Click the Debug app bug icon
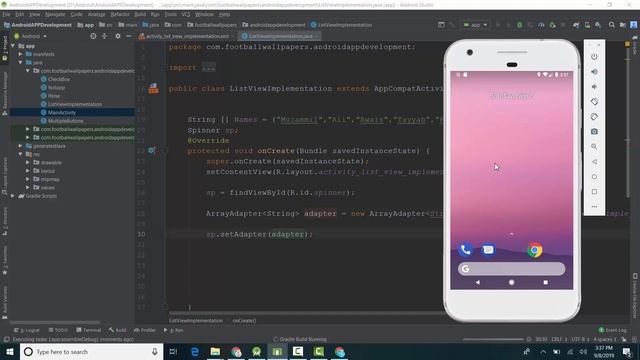The width and height of the screenshot is (640, 360). 519,25
